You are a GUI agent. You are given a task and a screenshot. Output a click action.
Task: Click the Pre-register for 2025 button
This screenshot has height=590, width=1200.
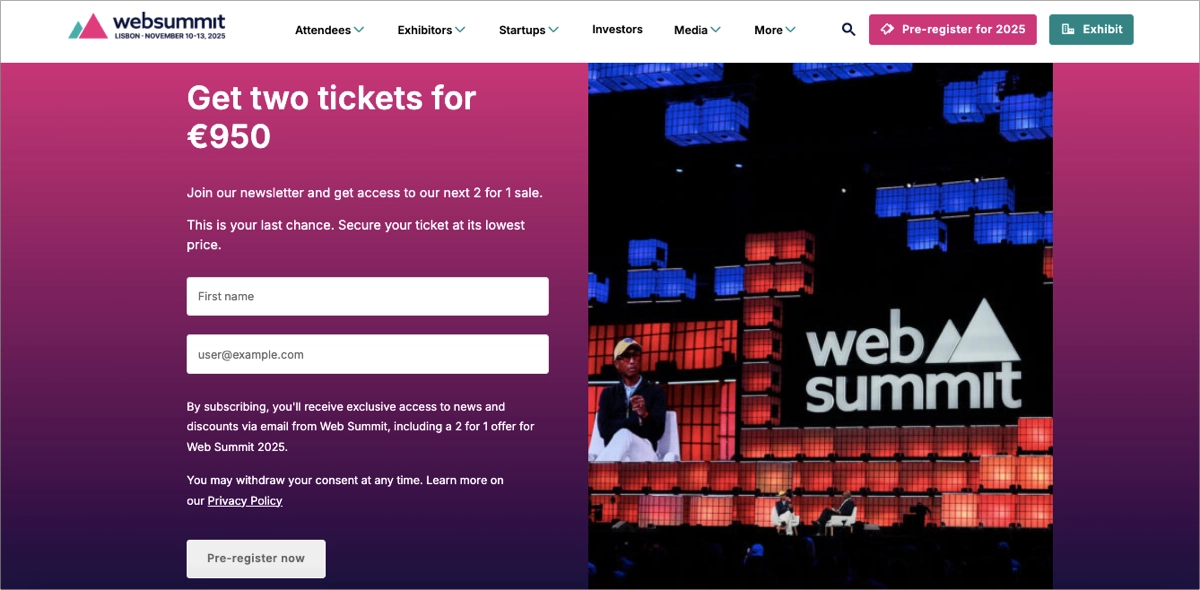[952, 29]
